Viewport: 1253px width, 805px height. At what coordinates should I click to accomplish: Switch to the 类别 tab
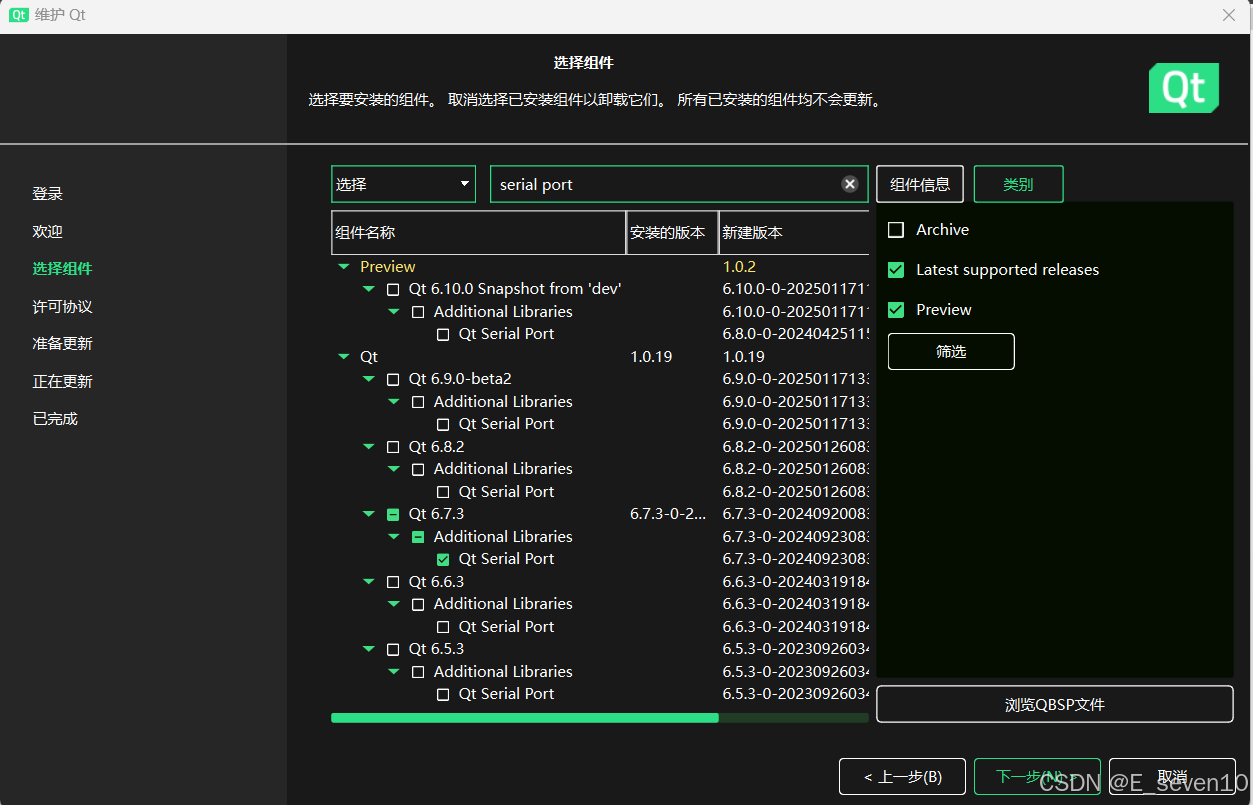pos(1018,184)
